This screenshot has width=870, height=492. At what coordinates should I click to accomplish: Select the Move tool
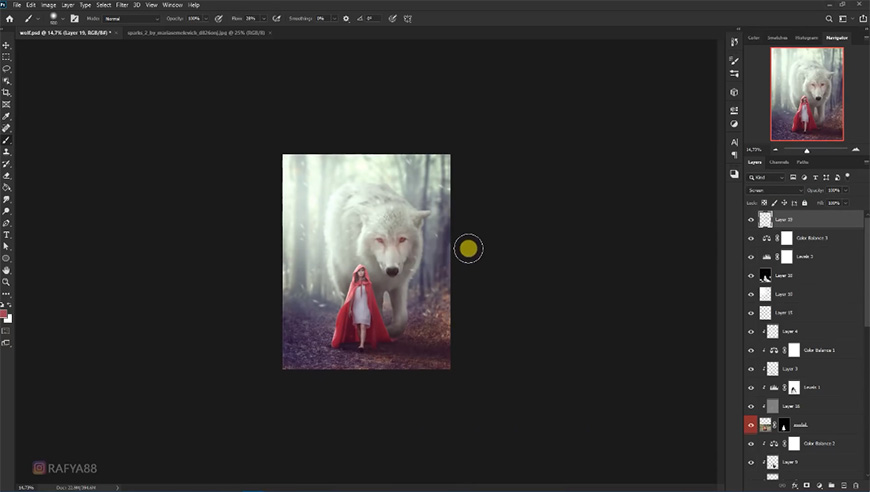[x=6, y=45]
